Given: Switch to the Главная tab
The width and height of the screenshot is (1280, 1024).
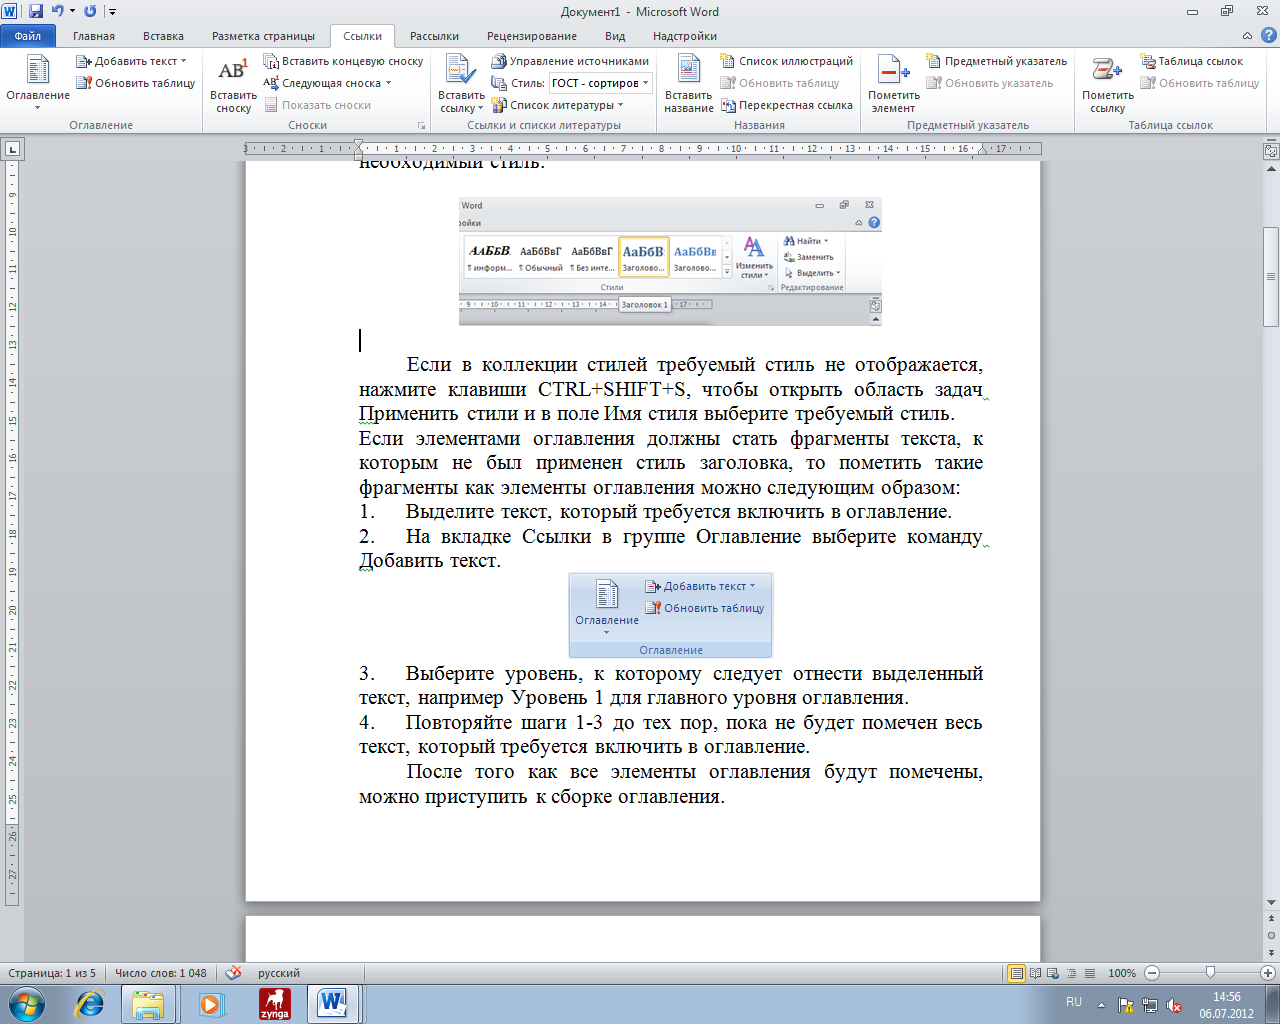Looking at the screenshot, I should [94, 36].
